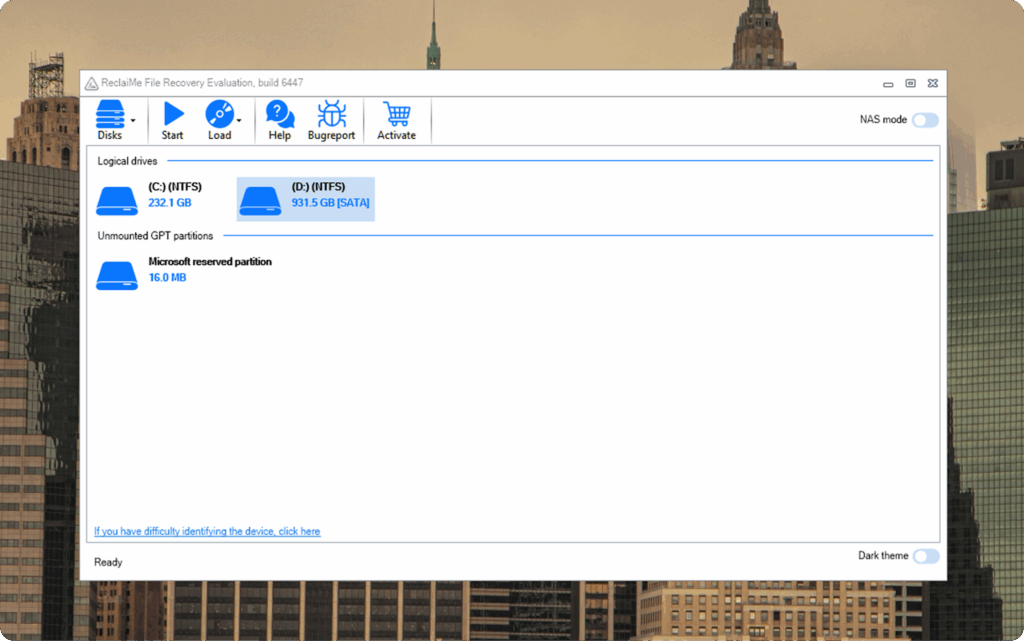Select the (C:) (NTFS) drive icon
The width and height of the screenshot is (1024, 641).
117,200
